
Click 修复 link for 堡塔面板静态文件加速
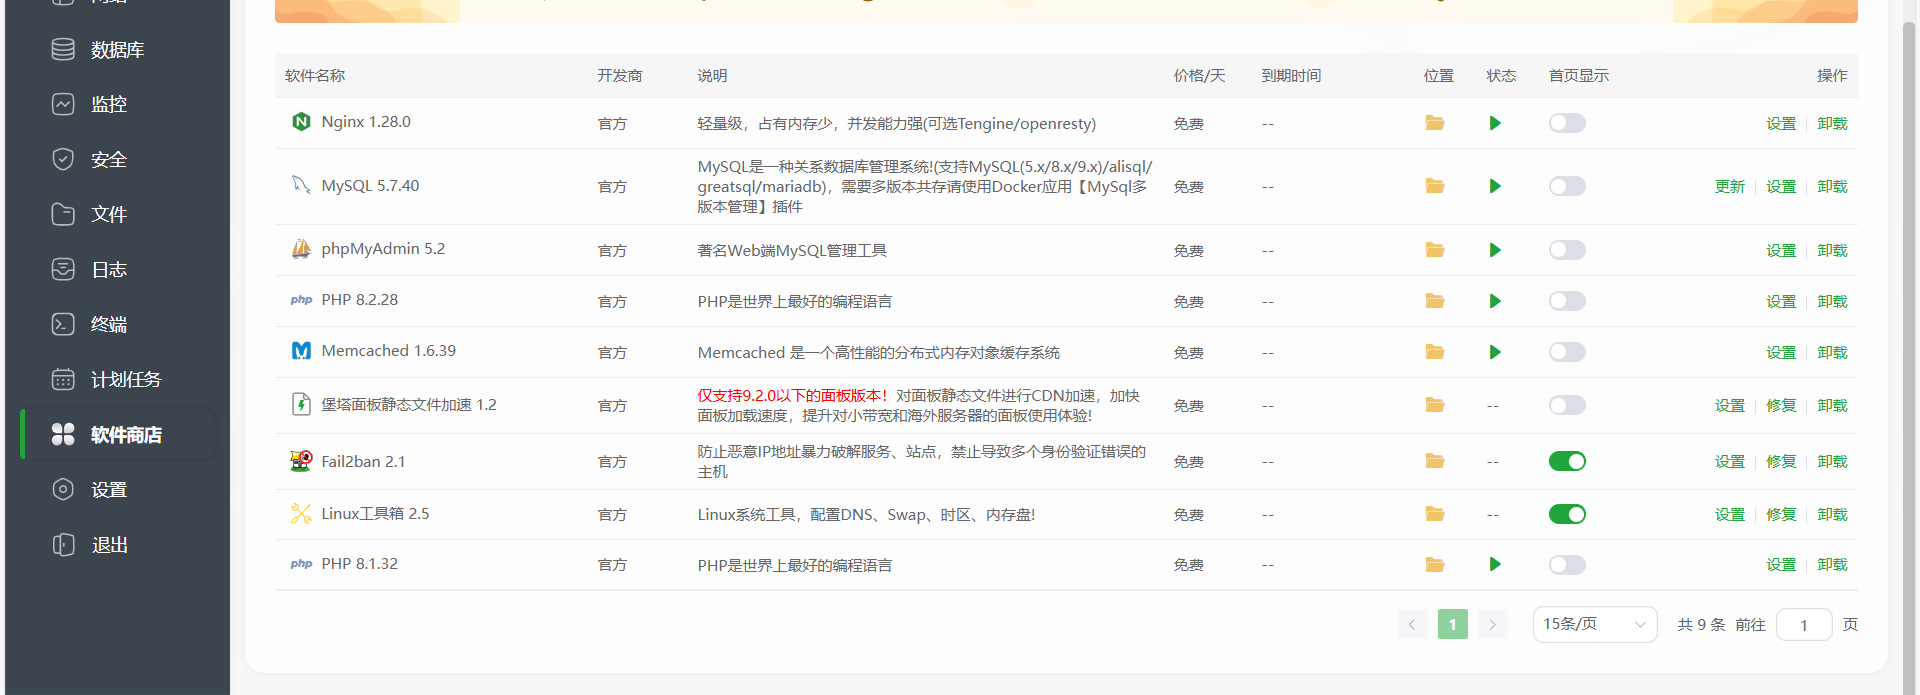1780,405
